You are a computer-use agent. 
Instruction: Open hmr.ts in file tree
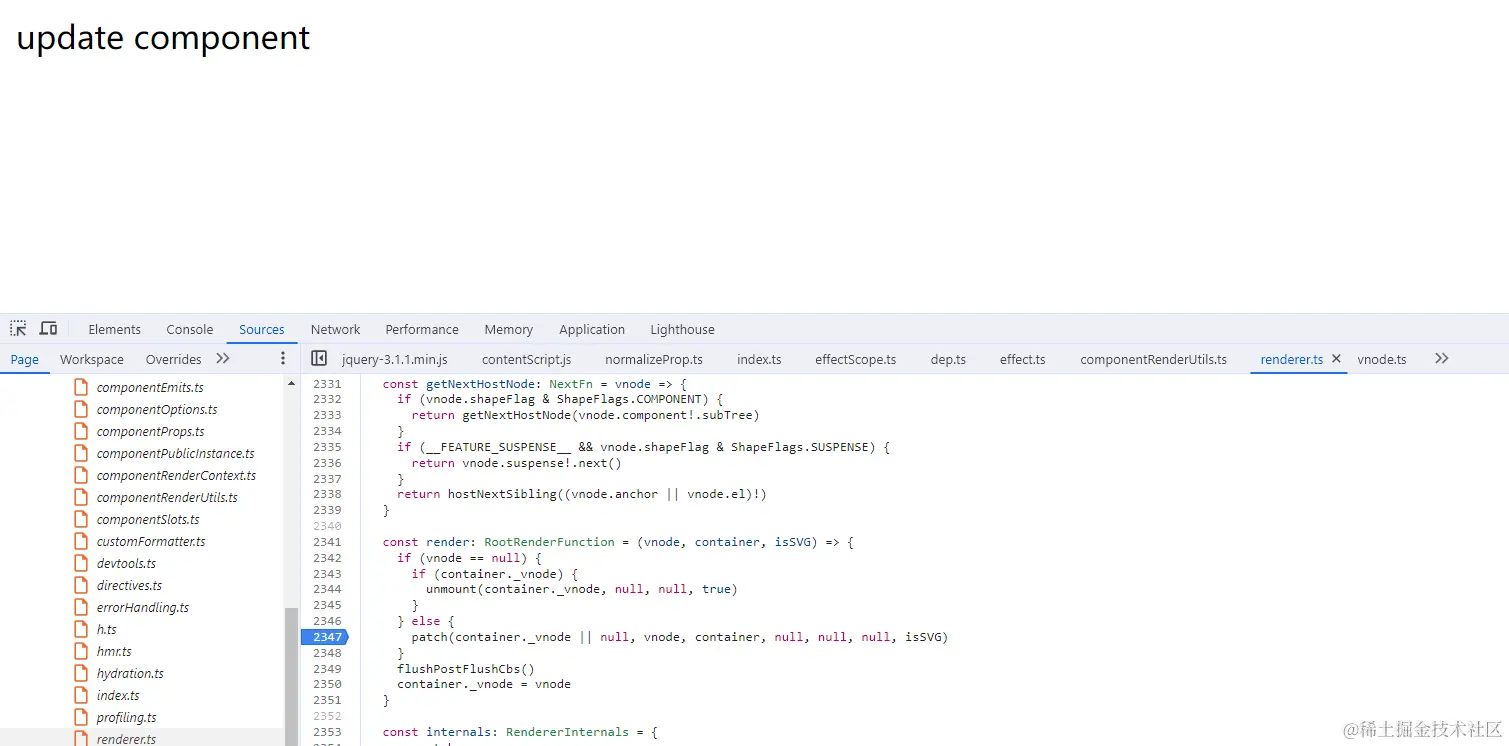(x=114, y=651)
